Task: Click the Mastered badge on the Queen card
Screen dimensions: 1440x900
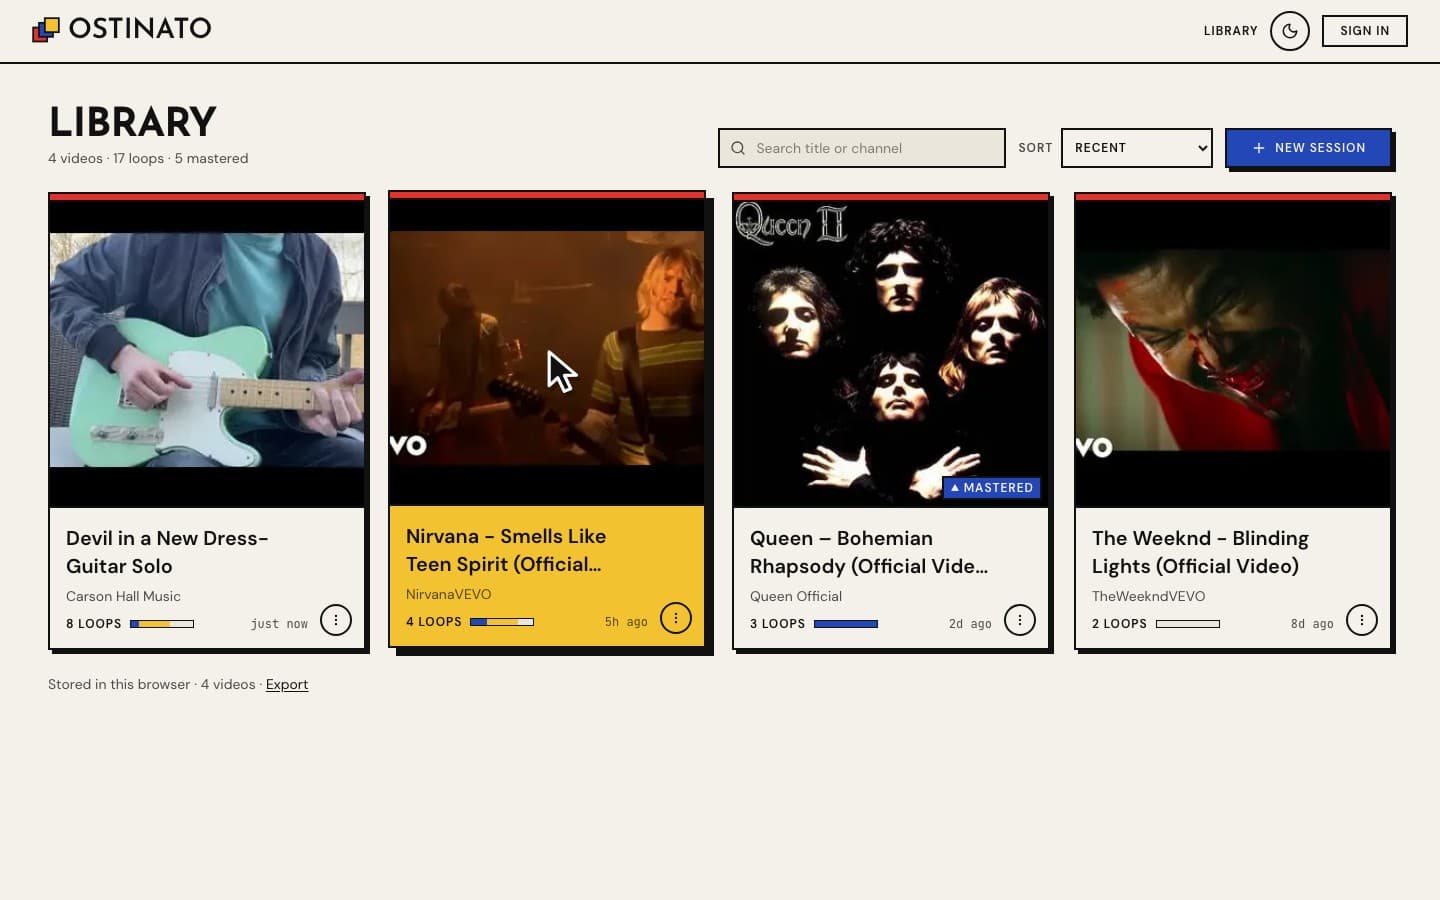Action: click(x=992, y=488)
